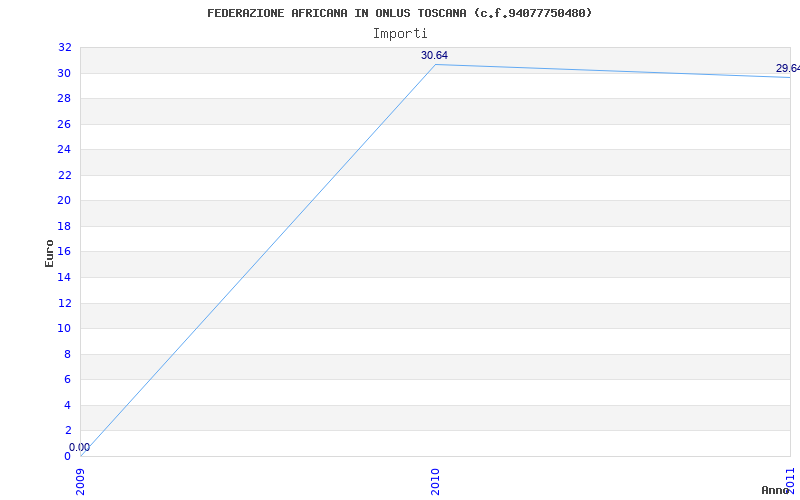Screen dimensions: 800x500
Task: Click the Anno x-axis title
Action: 776,490
